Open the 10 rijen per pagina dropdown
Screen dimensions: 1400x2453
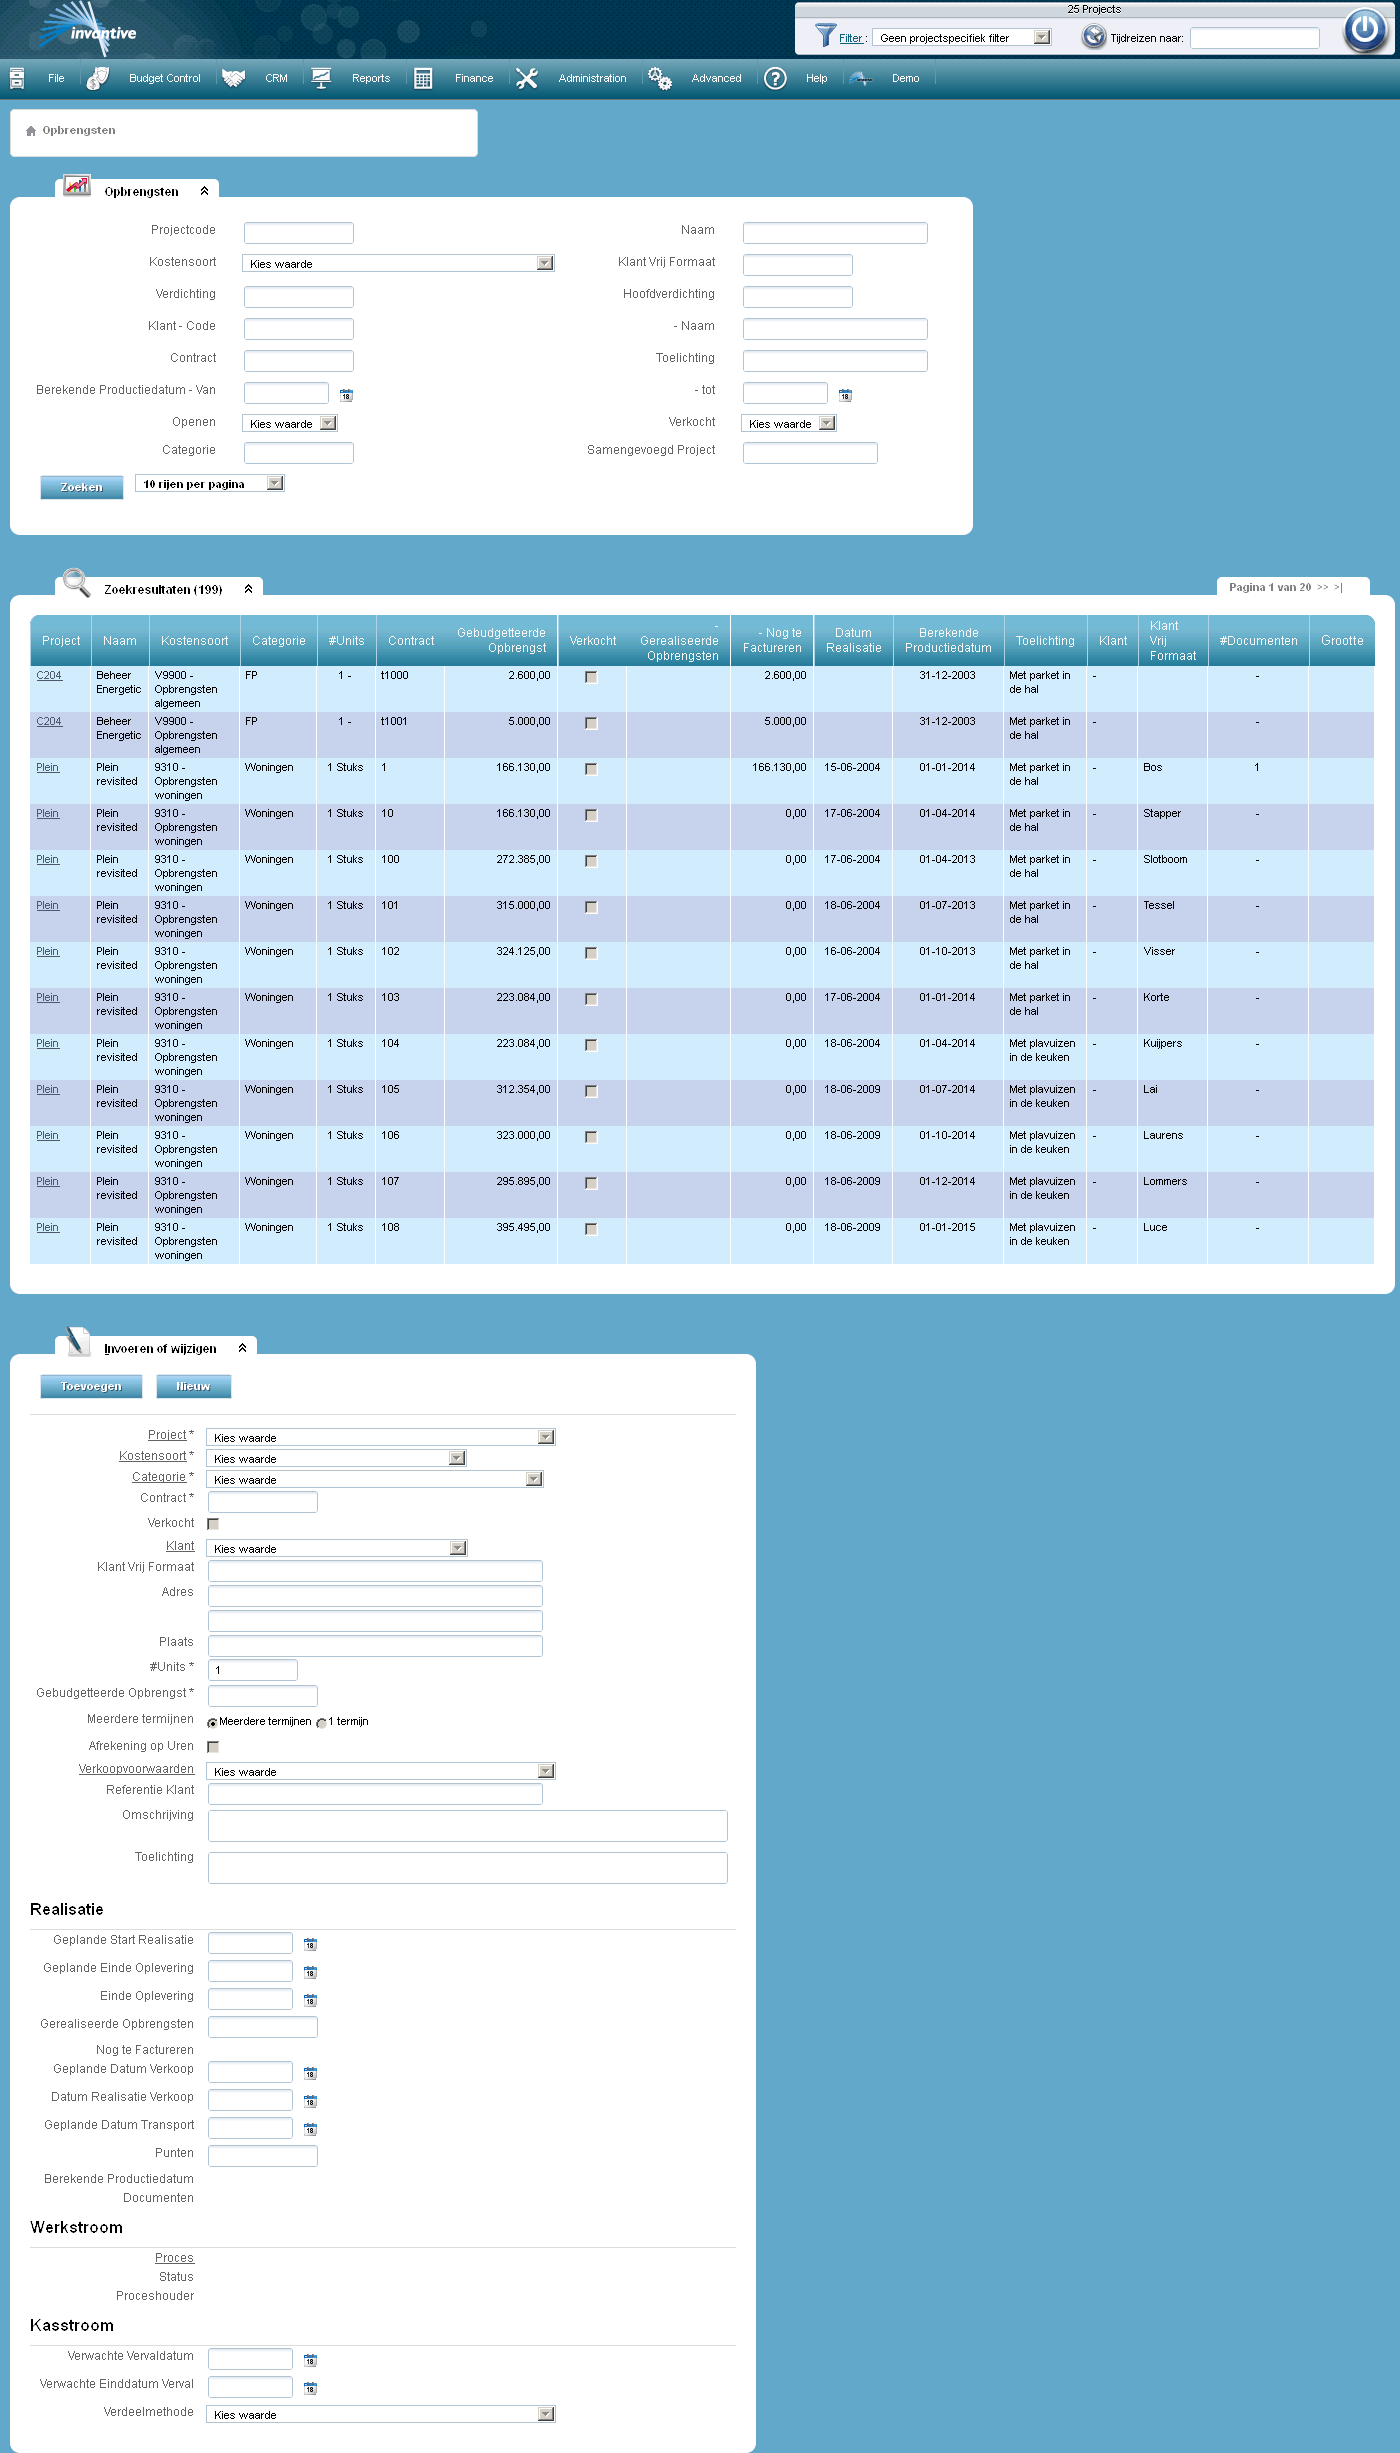(210, 483)
